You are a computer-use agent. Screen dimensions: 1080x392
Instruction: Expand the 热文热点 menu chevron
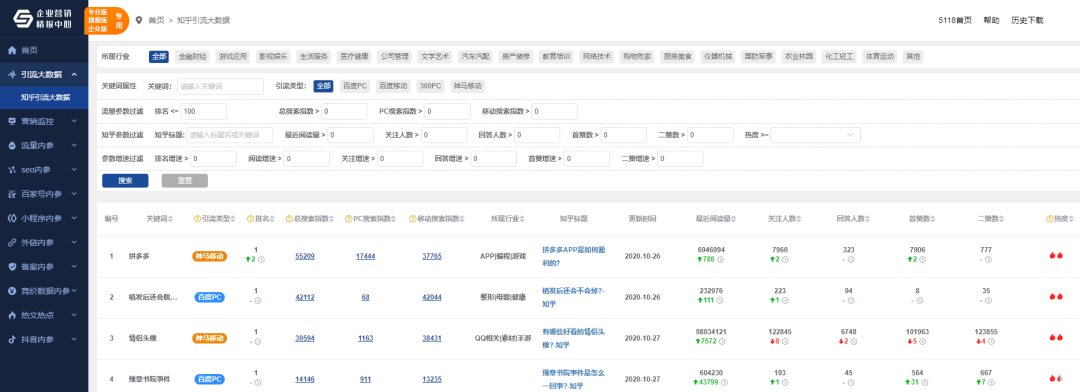[x=74, y=315]
